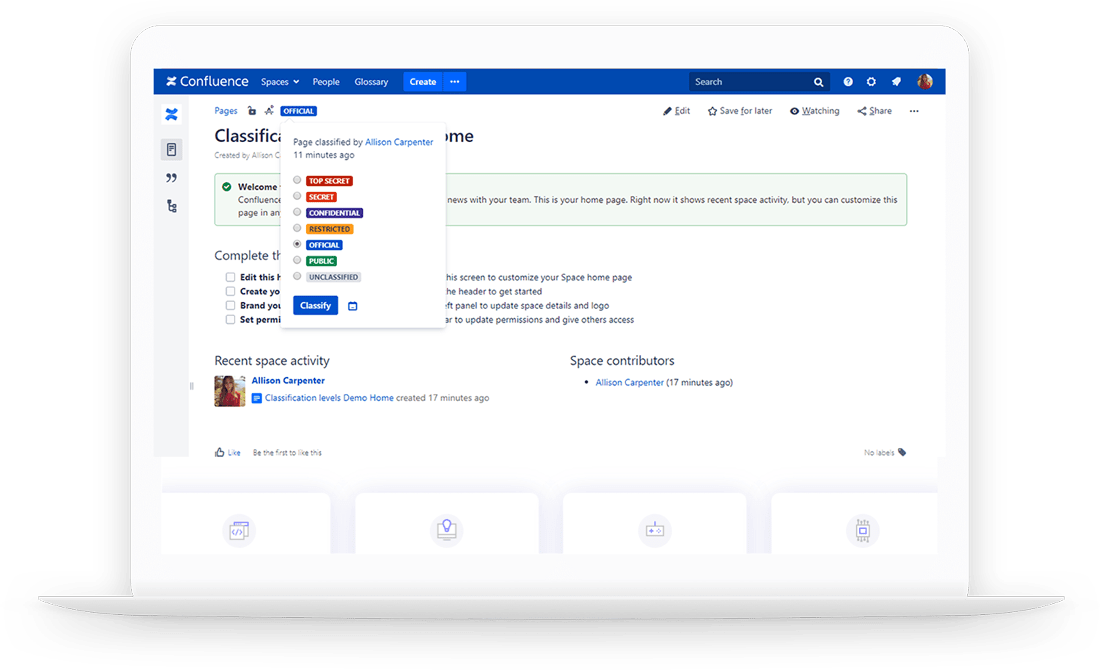
Task: Open Classification levels Demo Home link
Action: (329, 398)
